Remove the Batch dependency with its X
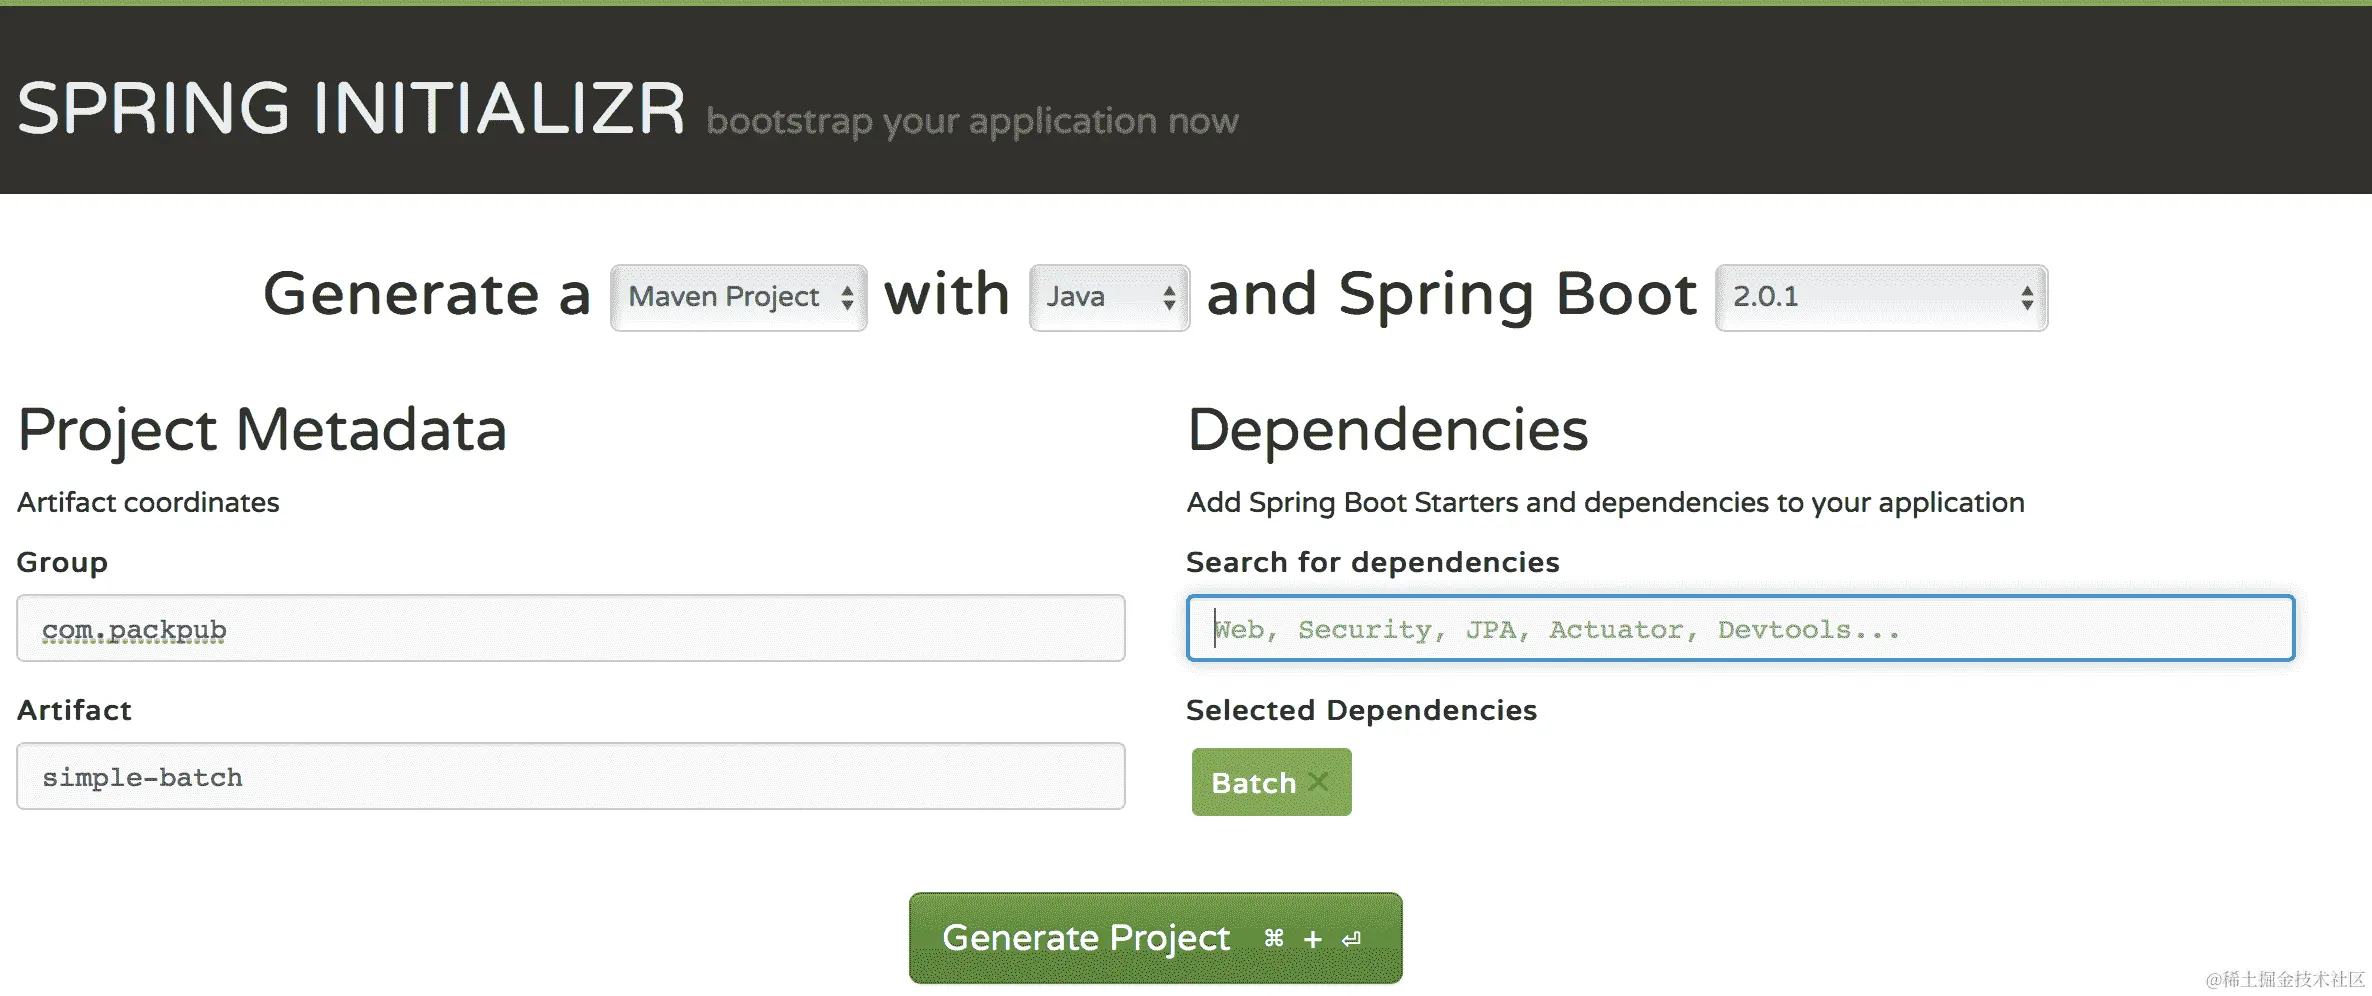 [1318, 781]
